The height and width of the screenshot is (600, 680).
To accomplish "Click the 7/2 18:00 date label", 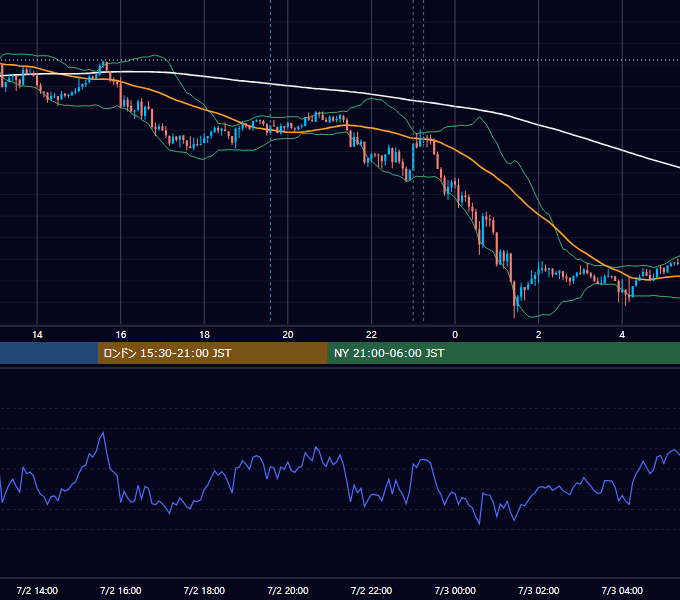I will (204, 590).
